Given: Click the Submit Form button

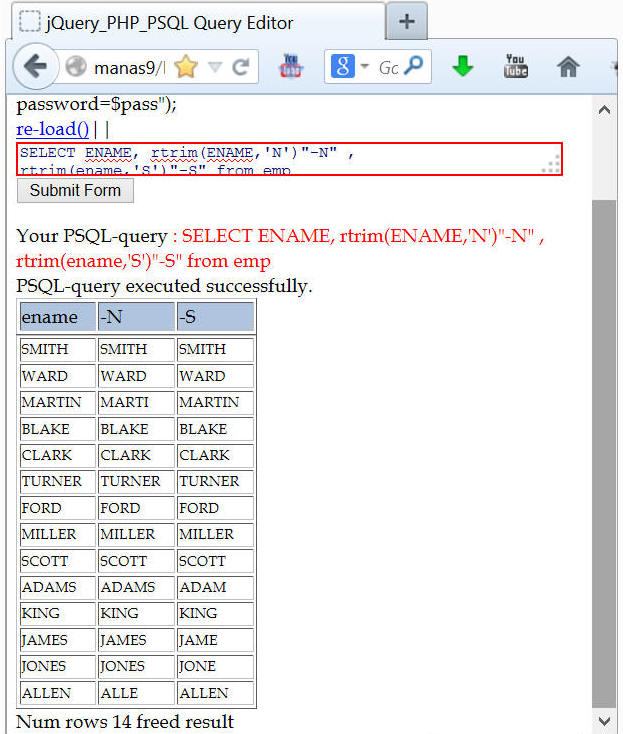Looking at the screenshot, I should (75, 190).
